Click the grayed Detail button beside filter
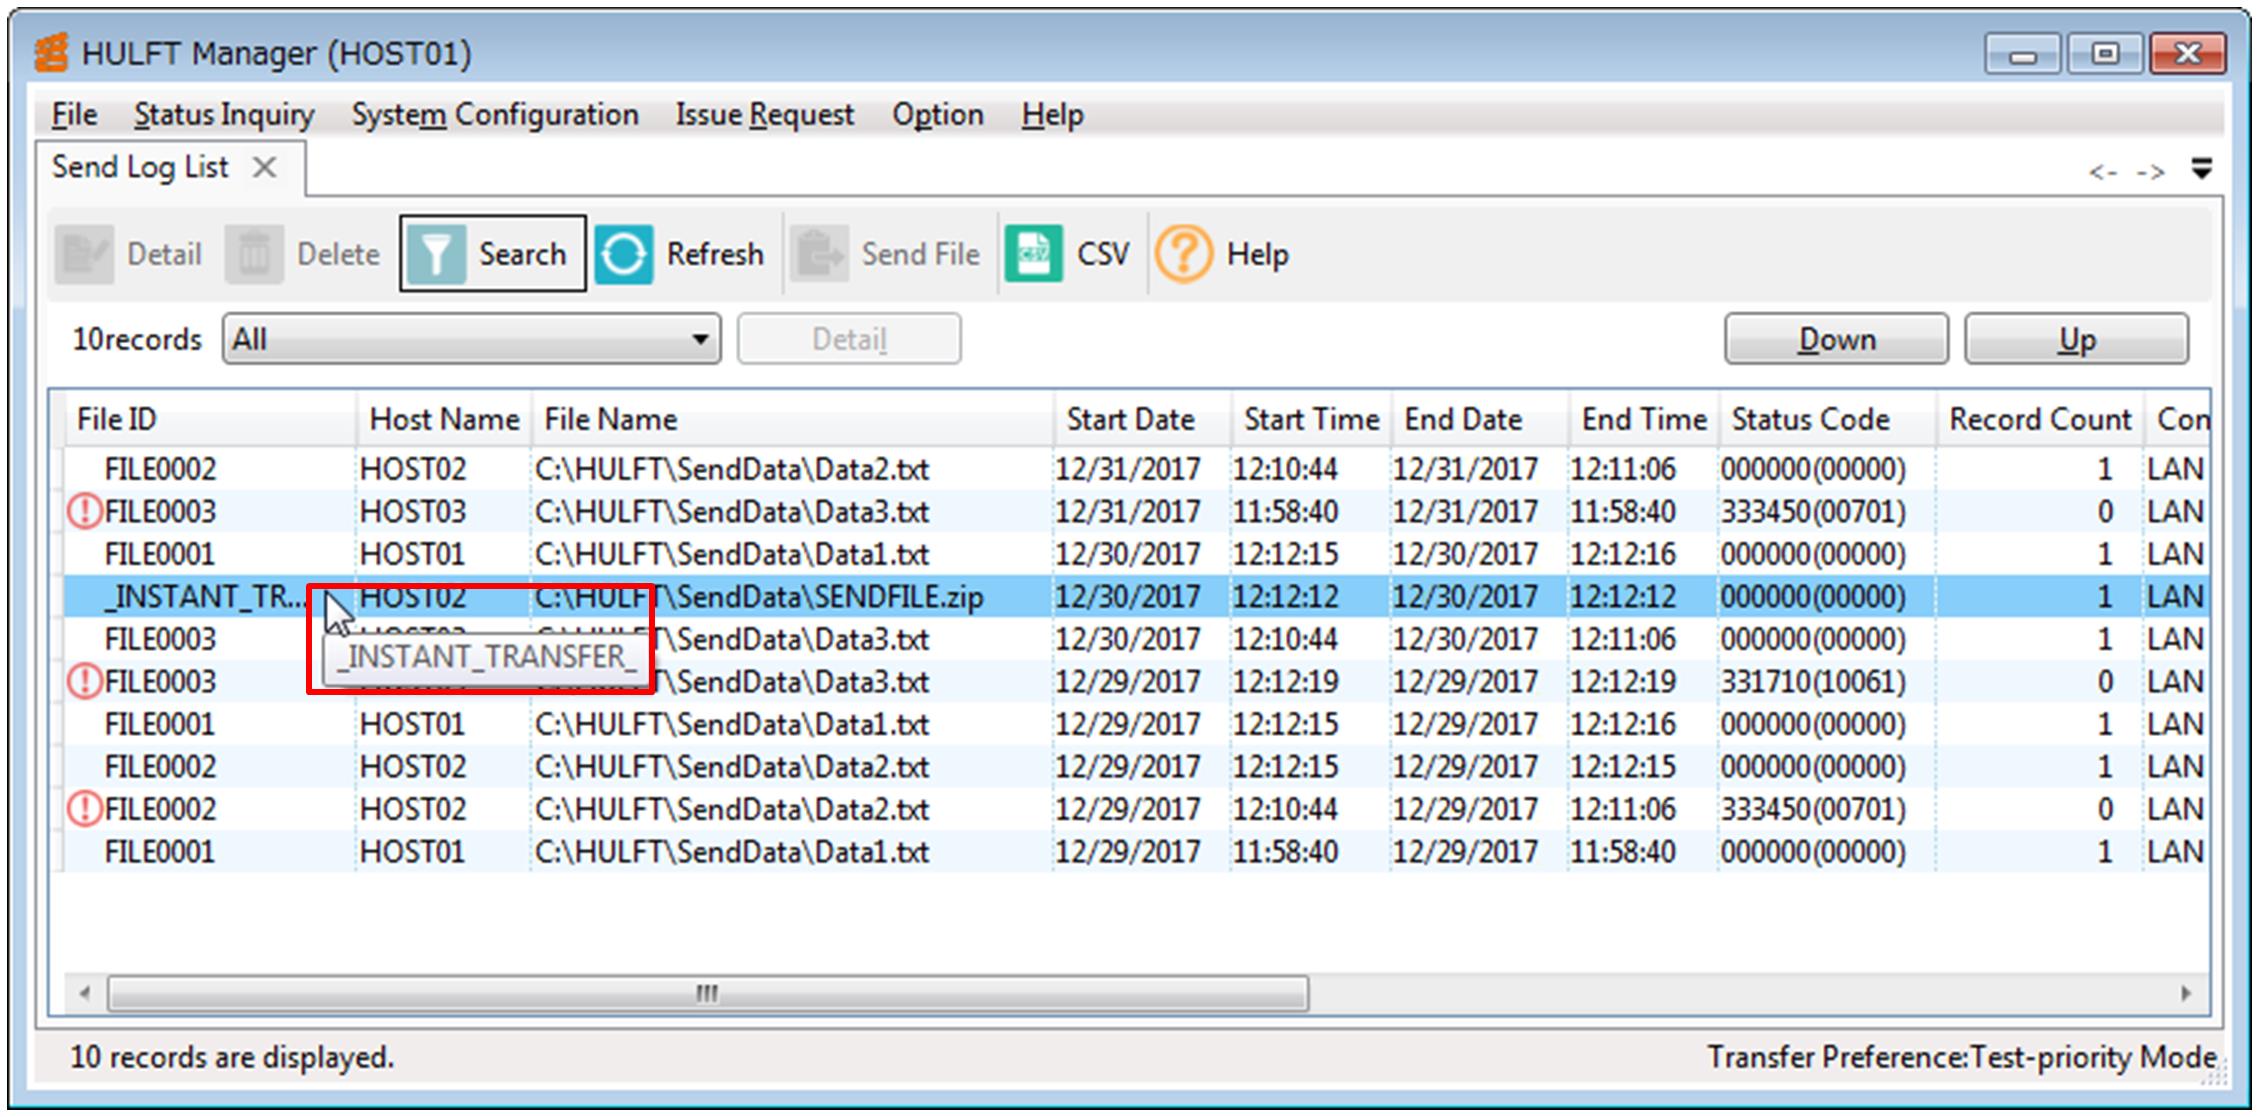 tap(849, 339)
